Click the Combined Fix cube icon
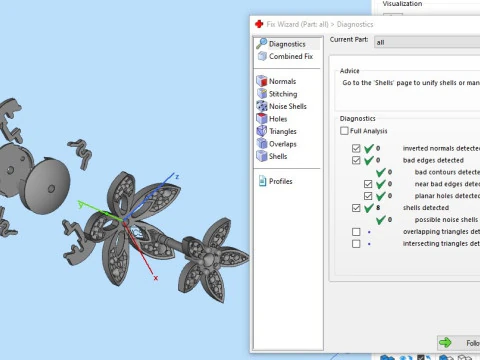This screenshot has width=480, height=360. pyautogui.click(x=262, y=56)
